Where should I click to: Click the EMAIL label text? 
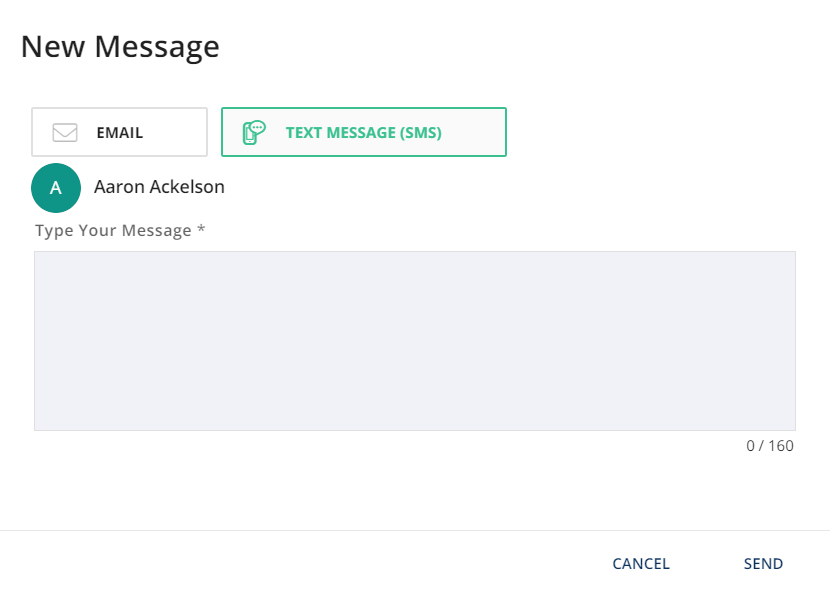[120, 132]
